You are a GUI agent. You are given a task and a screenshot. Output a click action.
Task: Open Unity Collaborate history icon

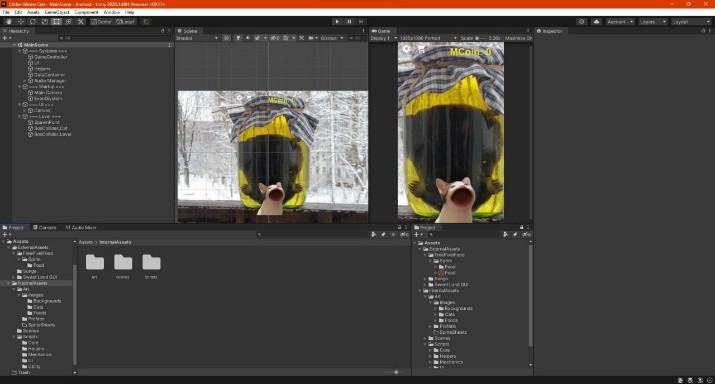[x=581, y=21]
